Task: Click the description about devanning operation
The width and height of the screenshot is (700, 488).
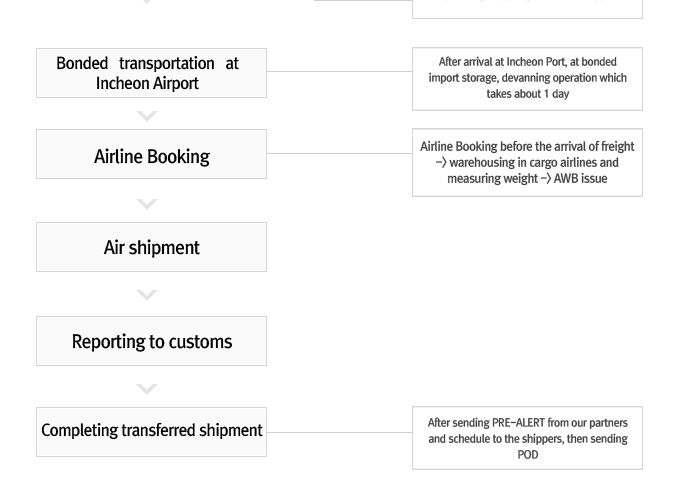Action: pyautogui.click(x=527, y=79)
